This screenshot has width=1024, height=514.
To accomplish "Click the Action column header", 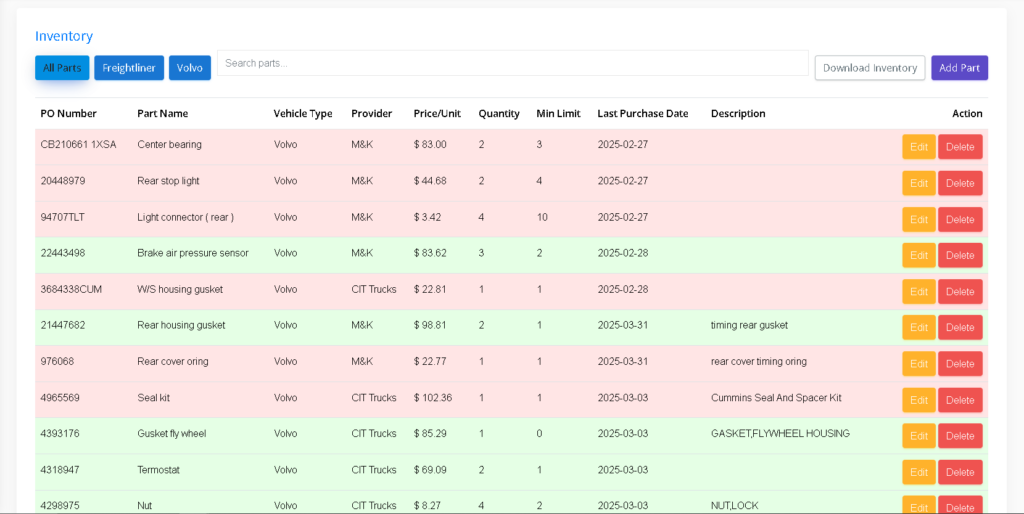I will 967,114.
